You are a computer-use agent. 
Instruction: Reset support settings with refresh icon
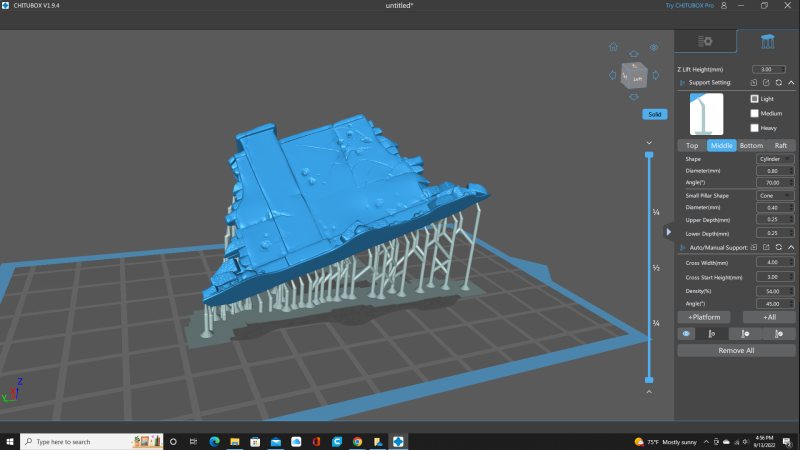(x=779, y=83)
